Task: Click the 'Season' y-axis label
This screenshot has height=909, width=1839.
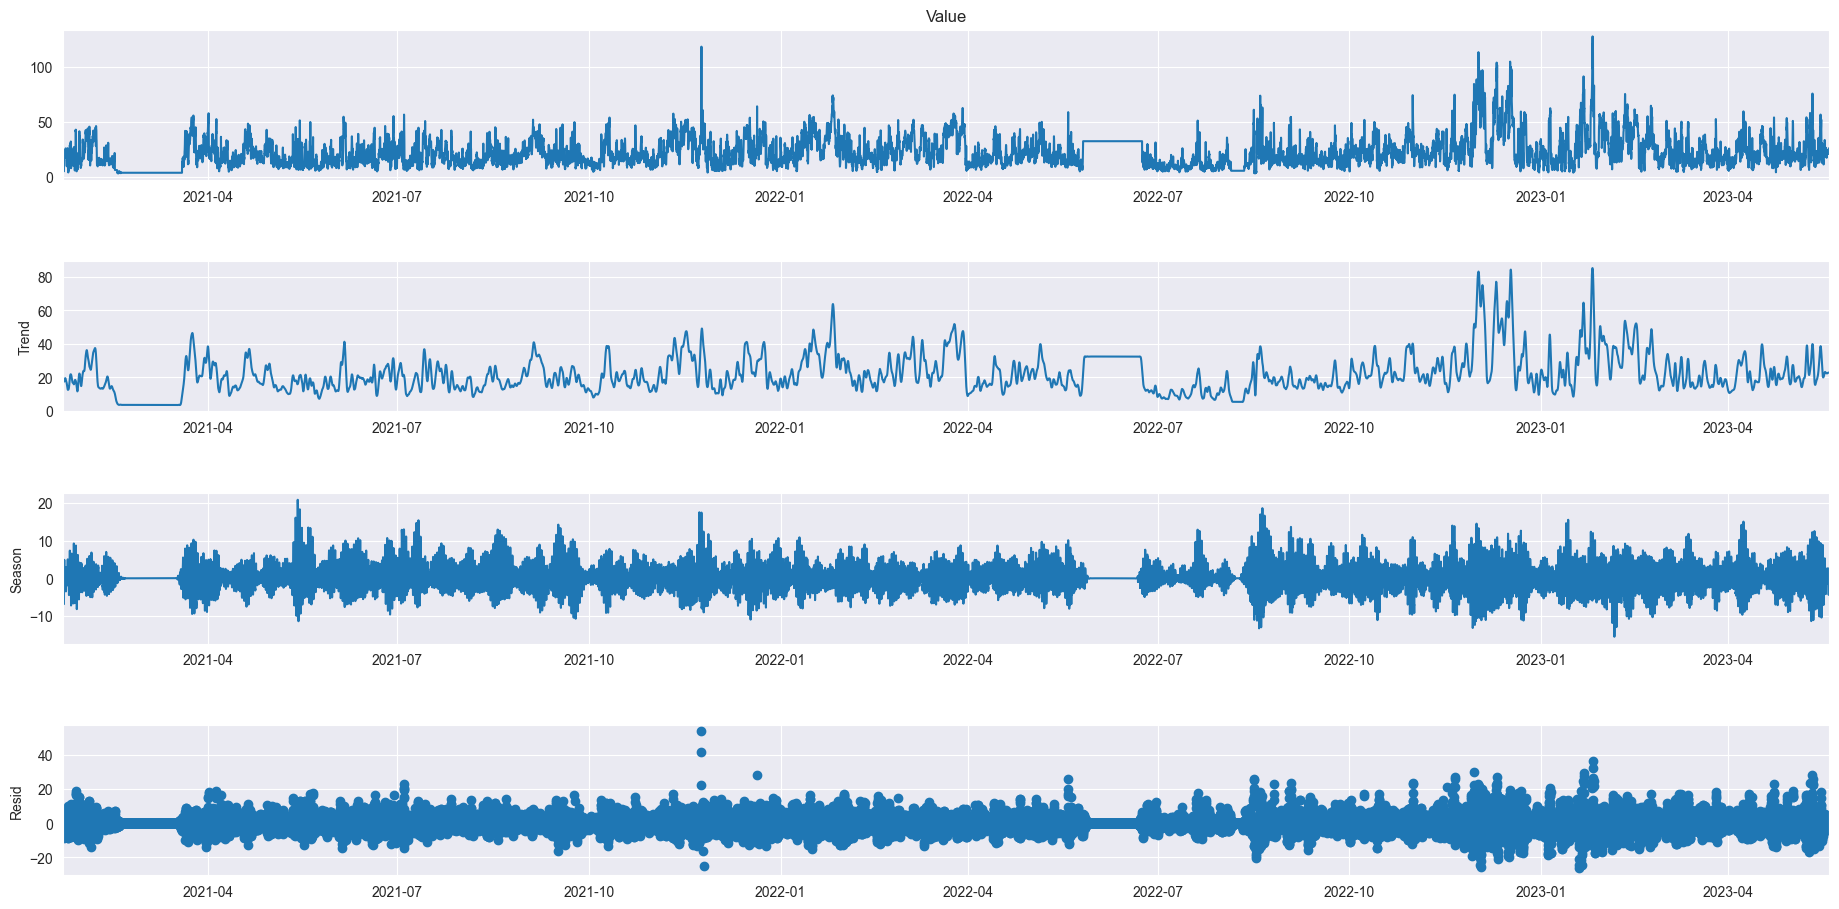Action: click(x=16, y=569)
